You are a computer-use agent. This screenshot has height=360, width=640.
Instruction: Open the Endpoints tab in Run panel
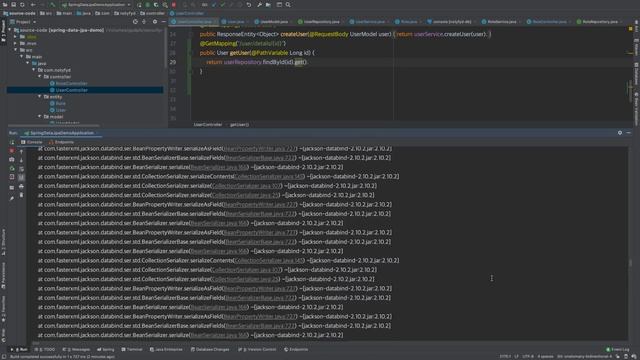[61, 142]
